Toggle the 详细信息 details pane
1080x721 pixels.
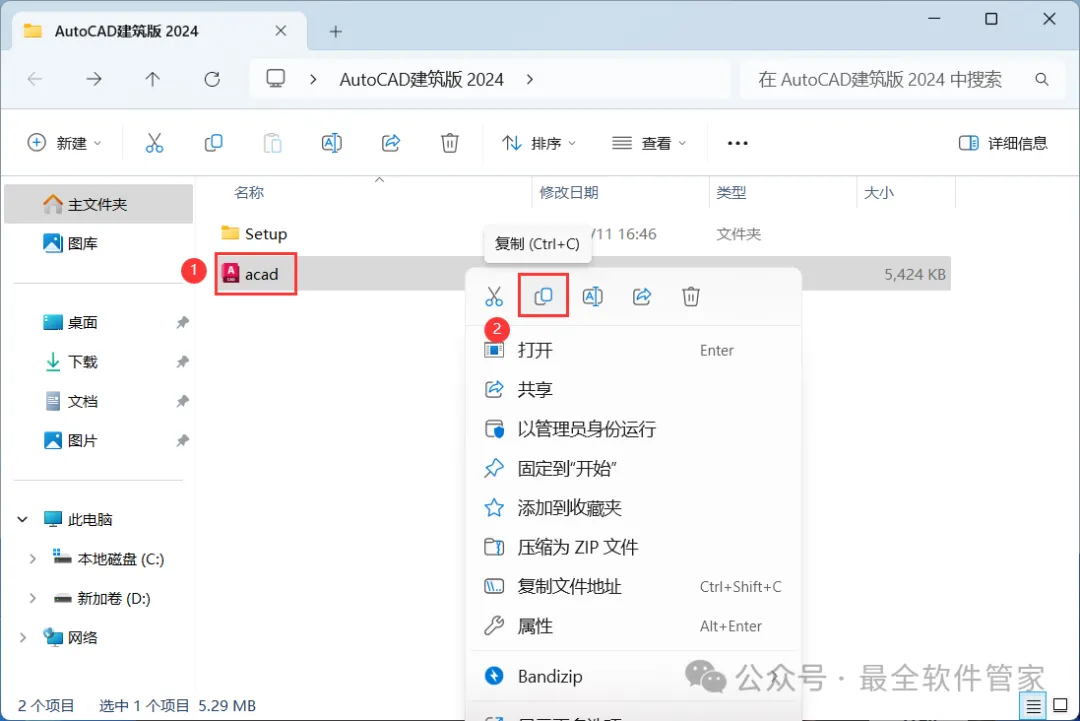point(1003,143)
